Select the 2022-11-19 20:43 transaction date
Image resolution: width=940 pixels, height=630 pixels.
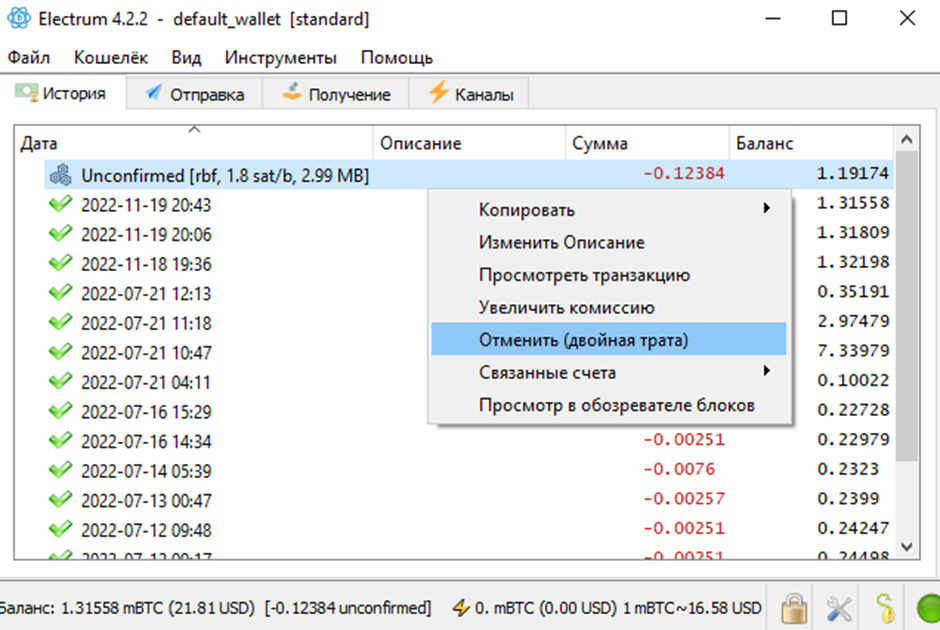click(146, 205)
